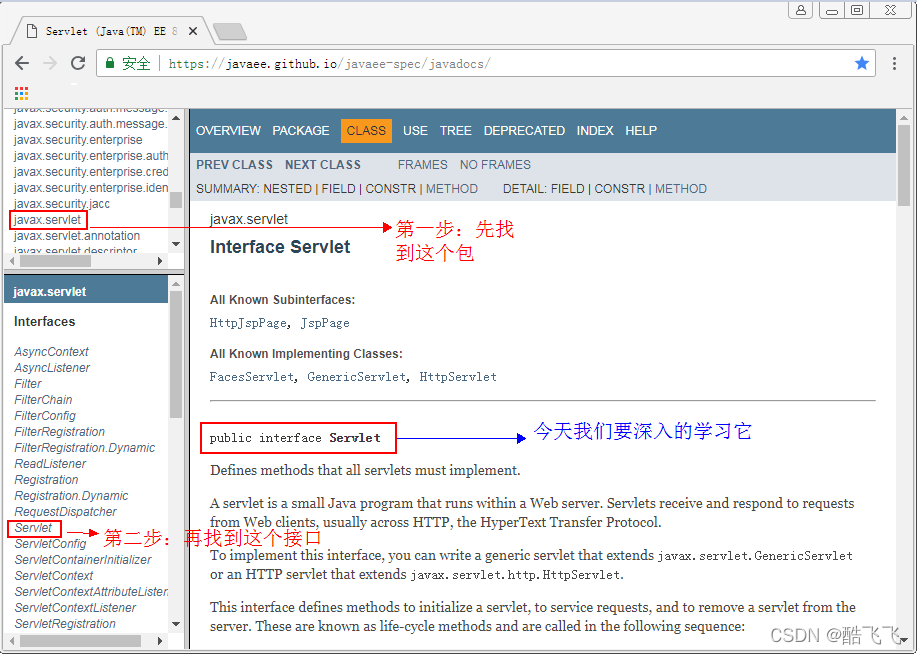Open the JspPage subinterface link
This screenshot has height=654, width=917.
[325, 323]
